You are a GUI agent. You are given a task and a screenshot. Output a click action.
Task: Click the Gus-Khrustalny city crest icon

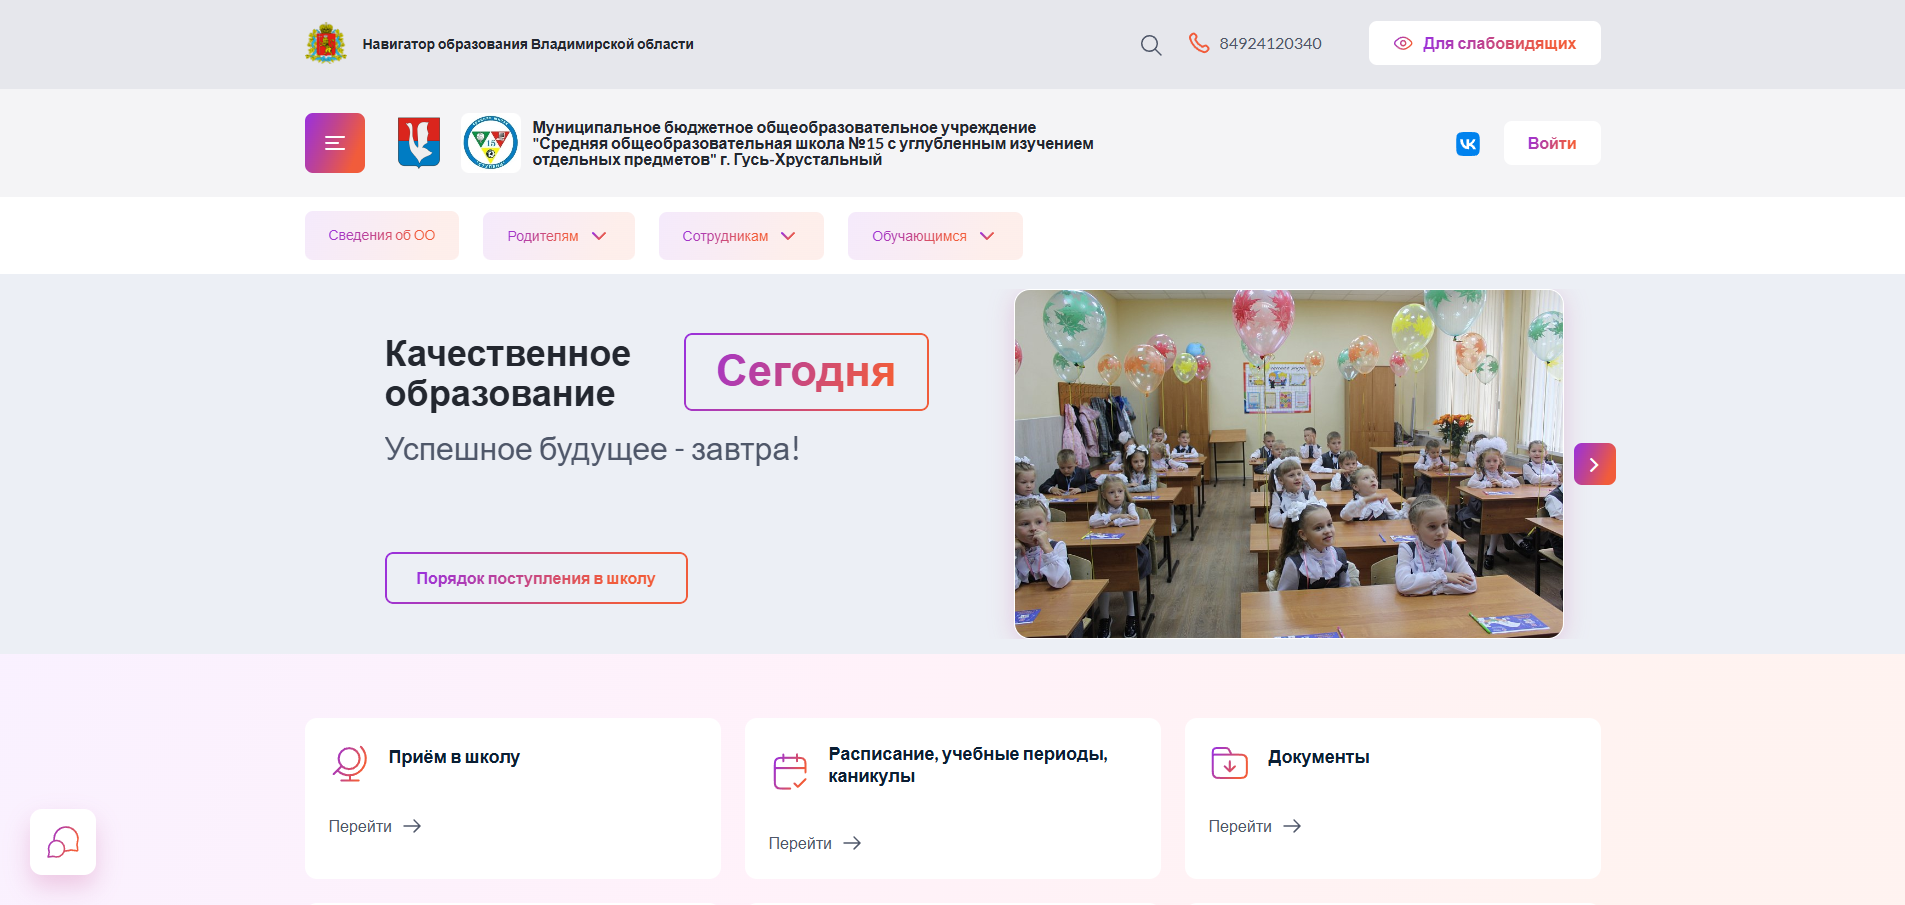[x=419, y=143]
